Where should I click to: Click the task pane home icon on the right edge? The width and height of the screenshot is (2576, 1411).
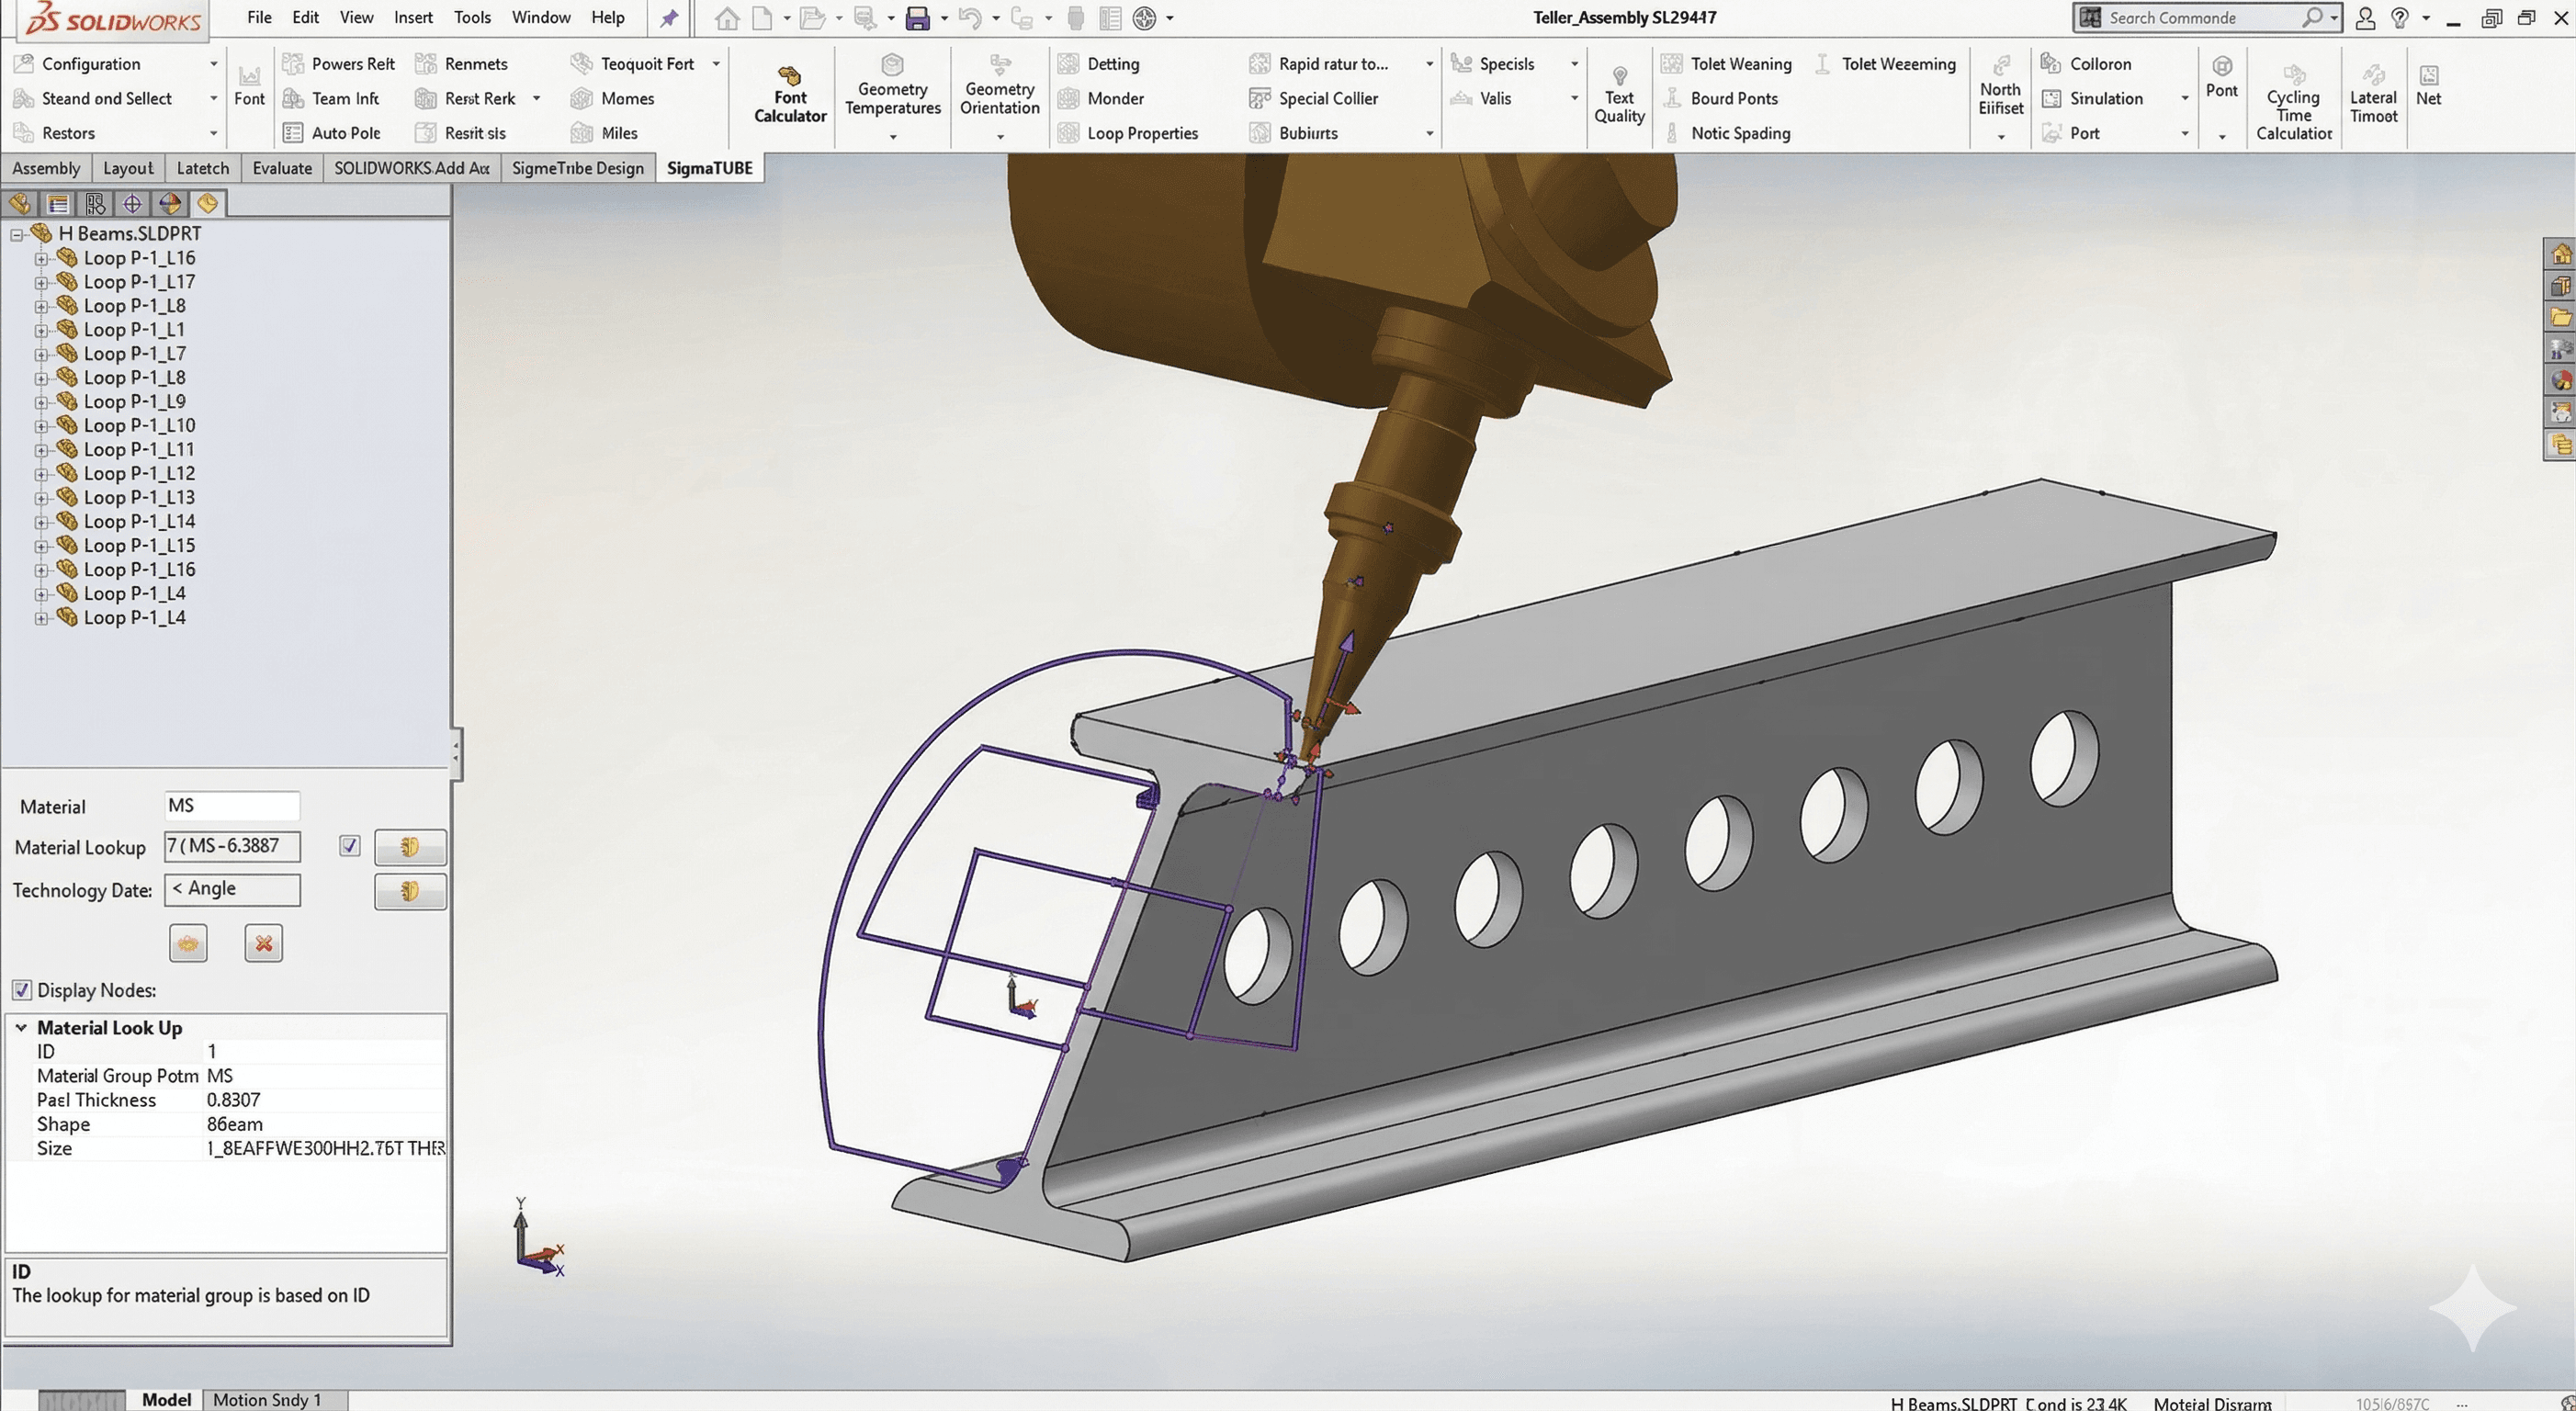point(2561,254)
